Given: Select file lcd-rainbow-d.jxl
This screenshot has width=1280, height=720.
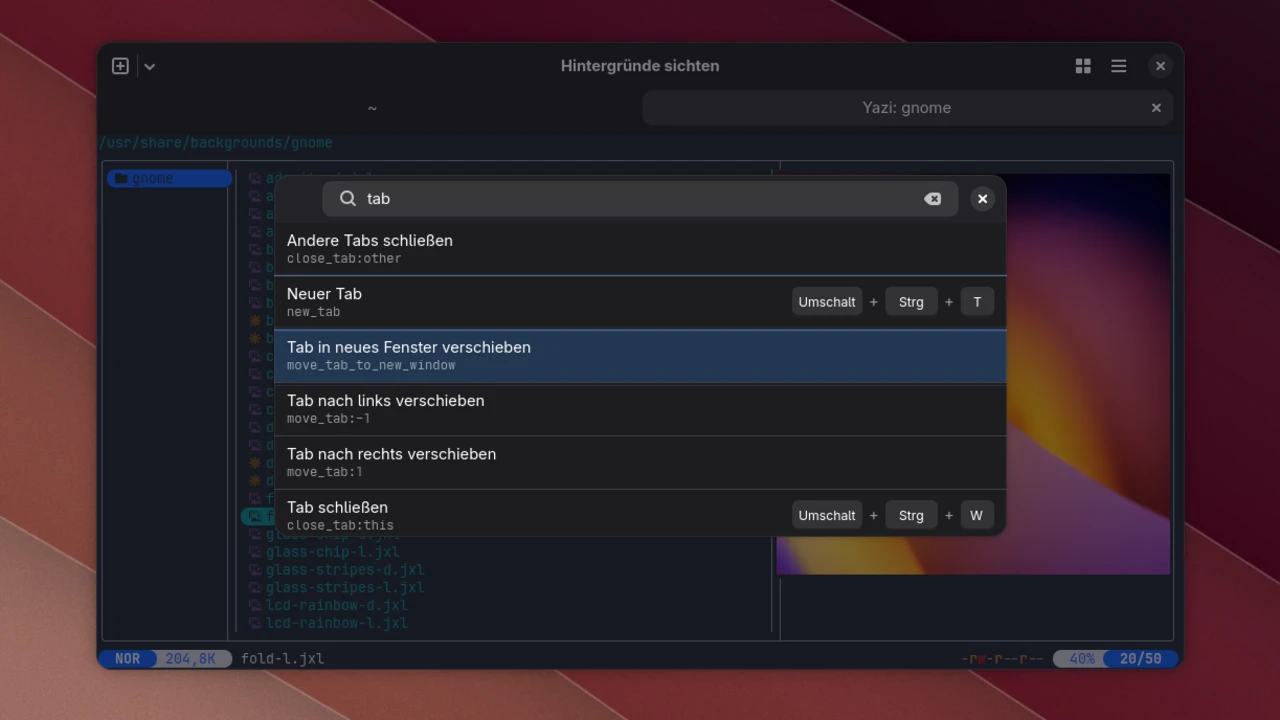Looking at the screenshot, I should coord(337,605).
